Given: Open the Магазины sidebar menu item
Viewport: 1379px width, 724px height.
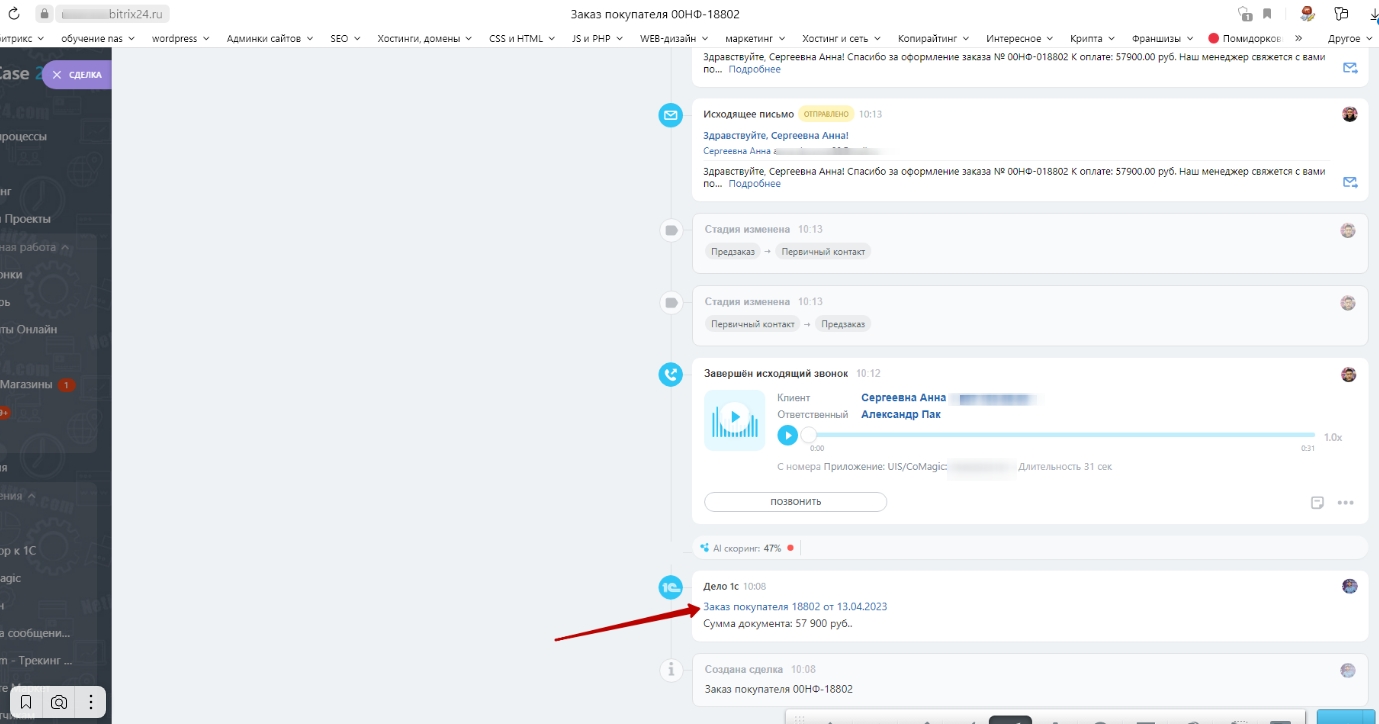Looking at the screenshot, I should click(x=26, y=384).
